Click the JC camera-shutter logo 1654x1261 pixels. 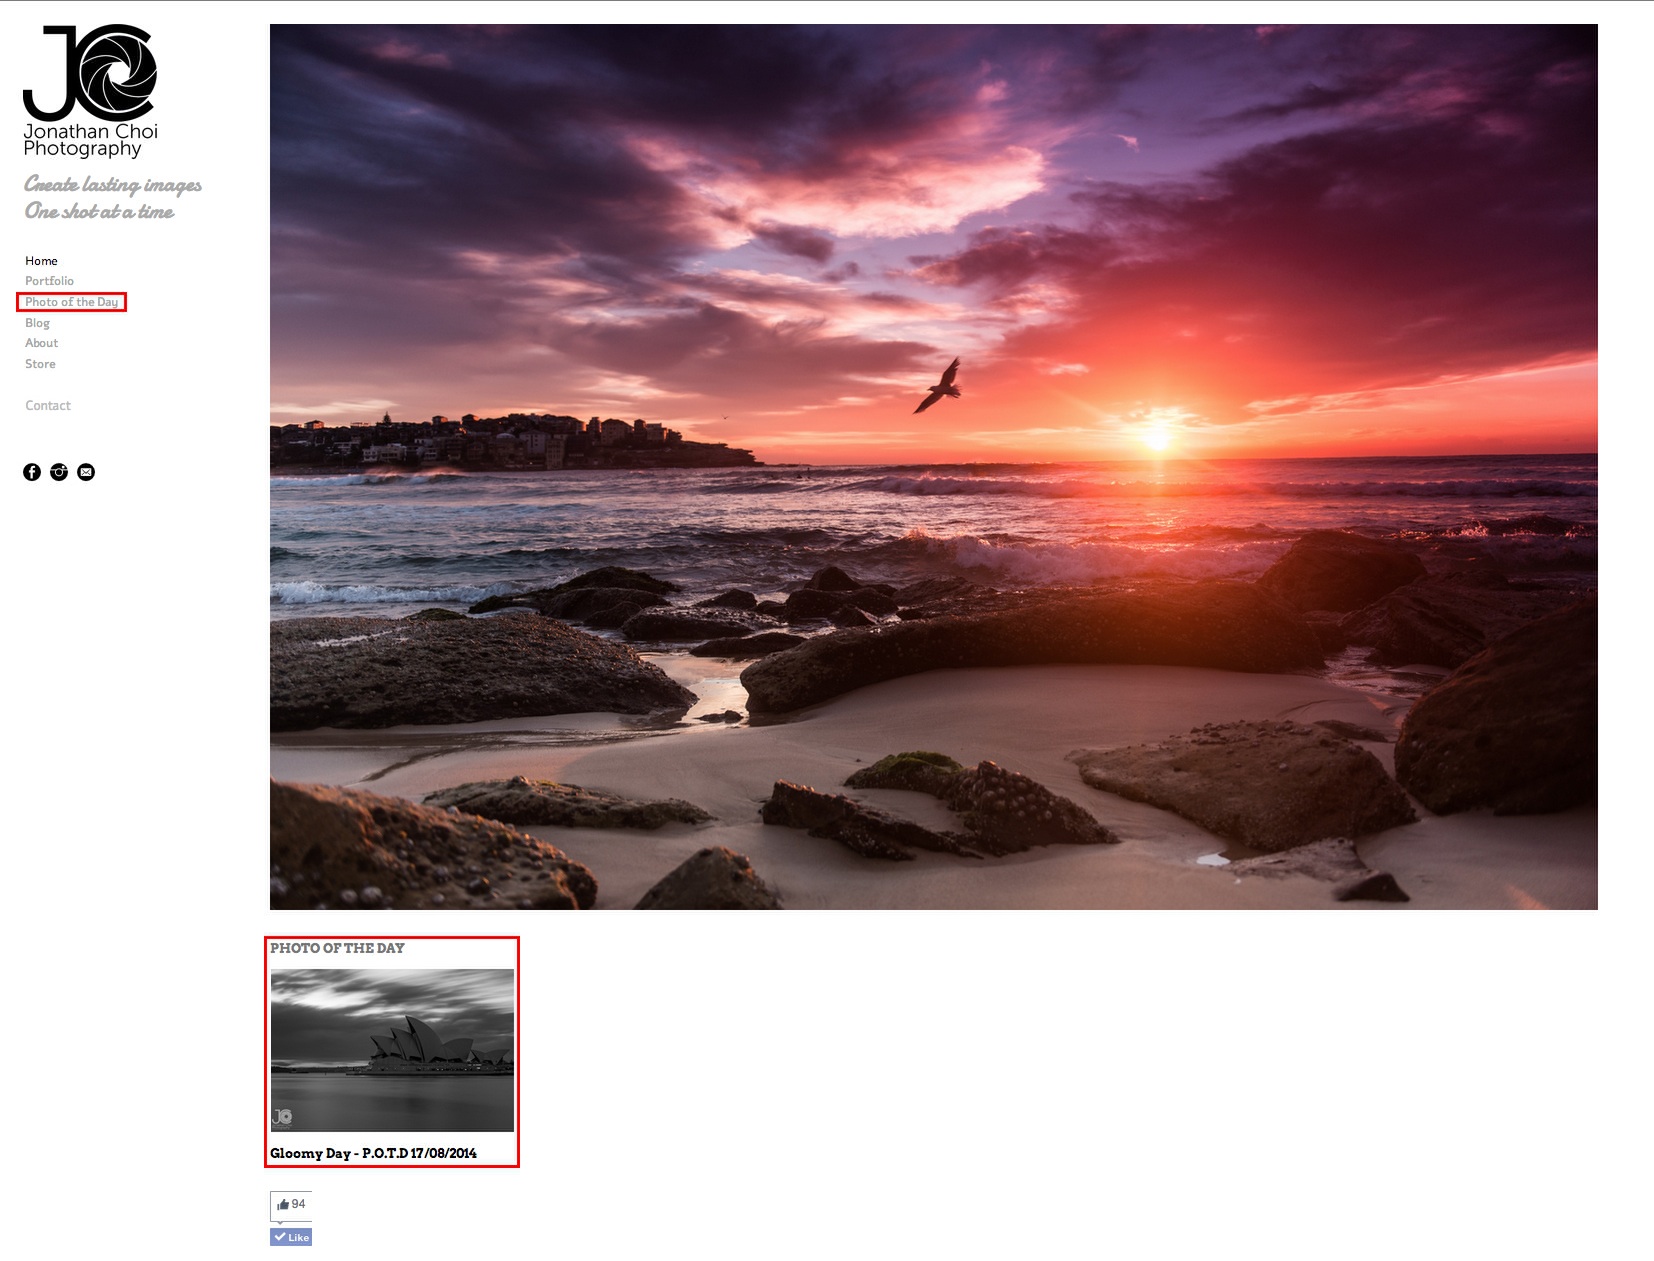90,73
